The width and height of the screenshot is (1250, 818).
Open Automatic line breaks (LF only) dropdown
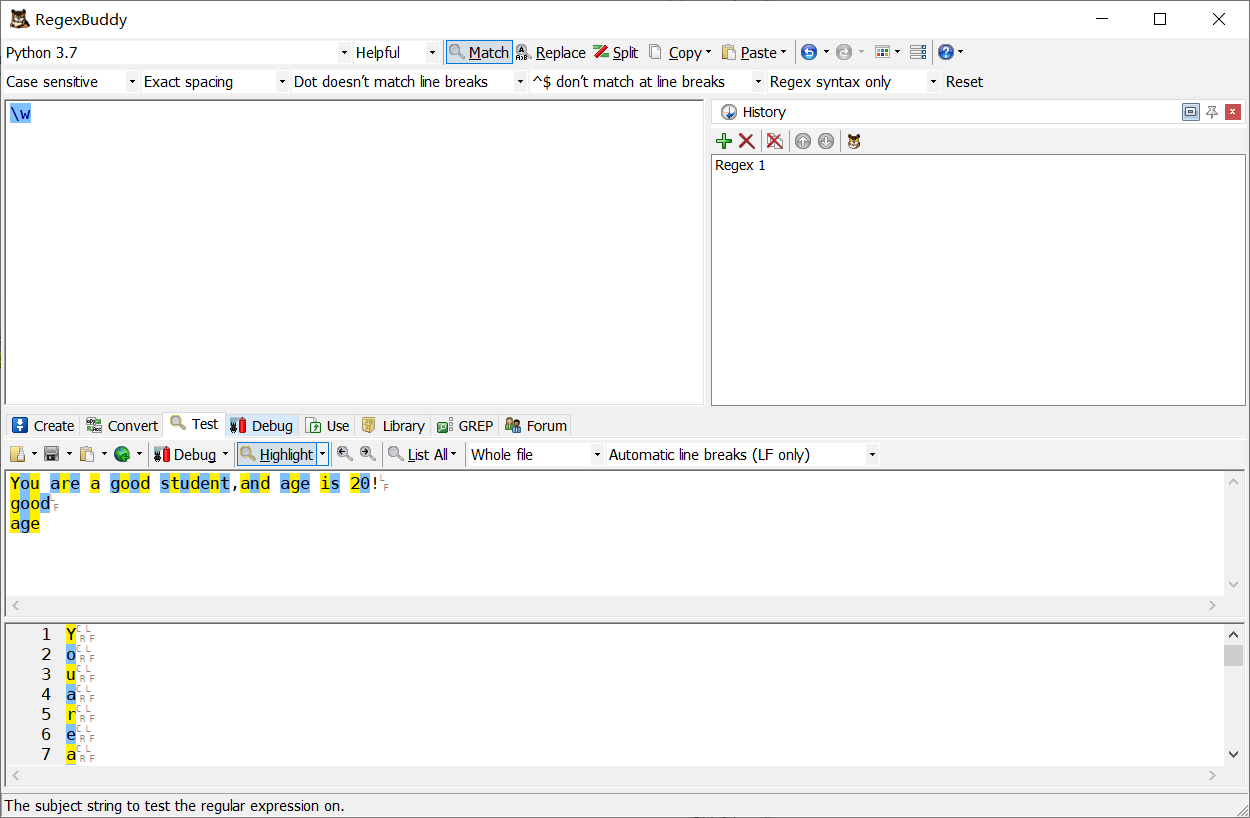click(x=872, y=454)
